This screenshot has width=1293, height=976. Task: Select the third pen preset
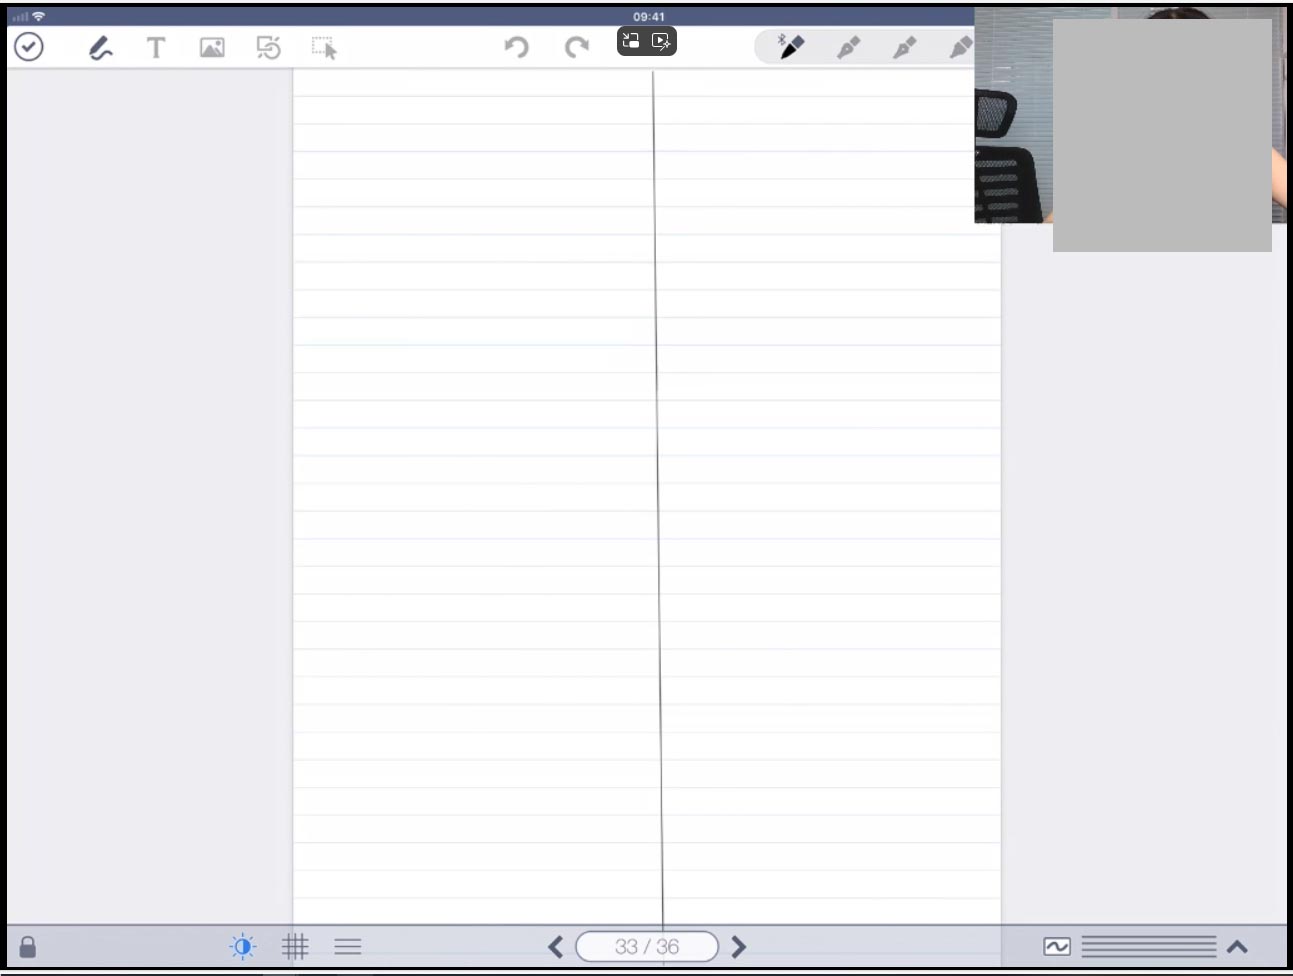pos(904,47)
